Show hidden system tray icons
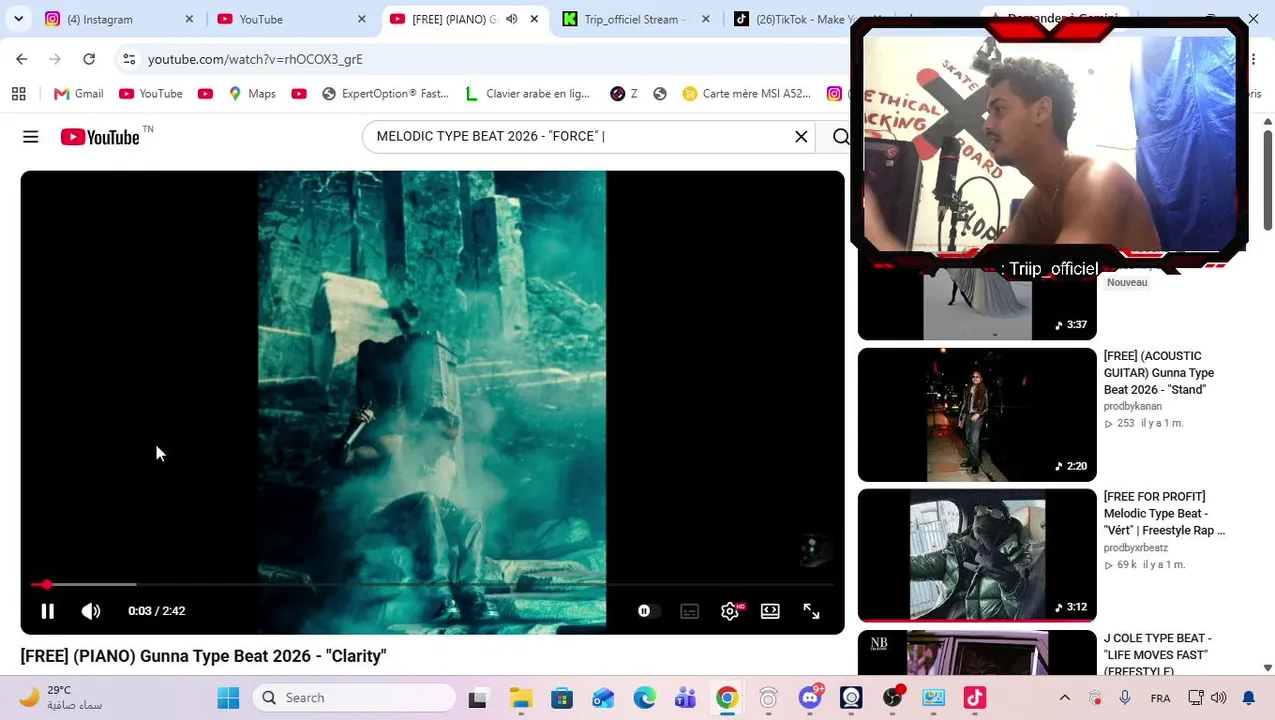The image size is (1275, 720). (x=1064, y=698)
